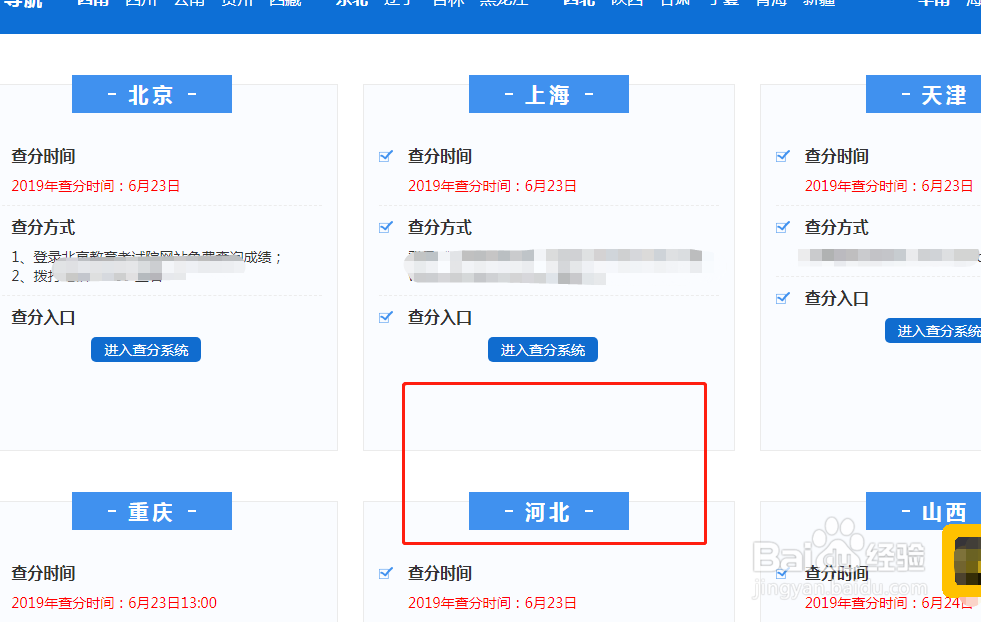The height and width of the screenshot is (622, 981).
Task: Select the 重庆 region header
Action: coord(152,511)
